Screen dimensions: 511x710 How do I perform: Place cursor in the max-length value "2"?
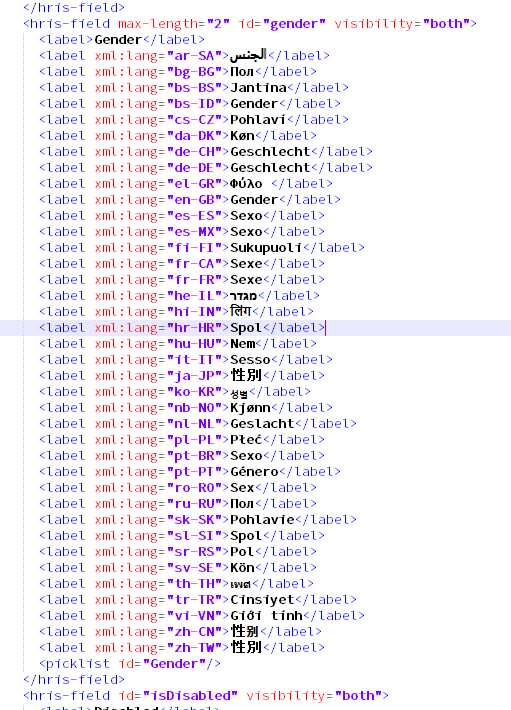[x=218, y=24]
